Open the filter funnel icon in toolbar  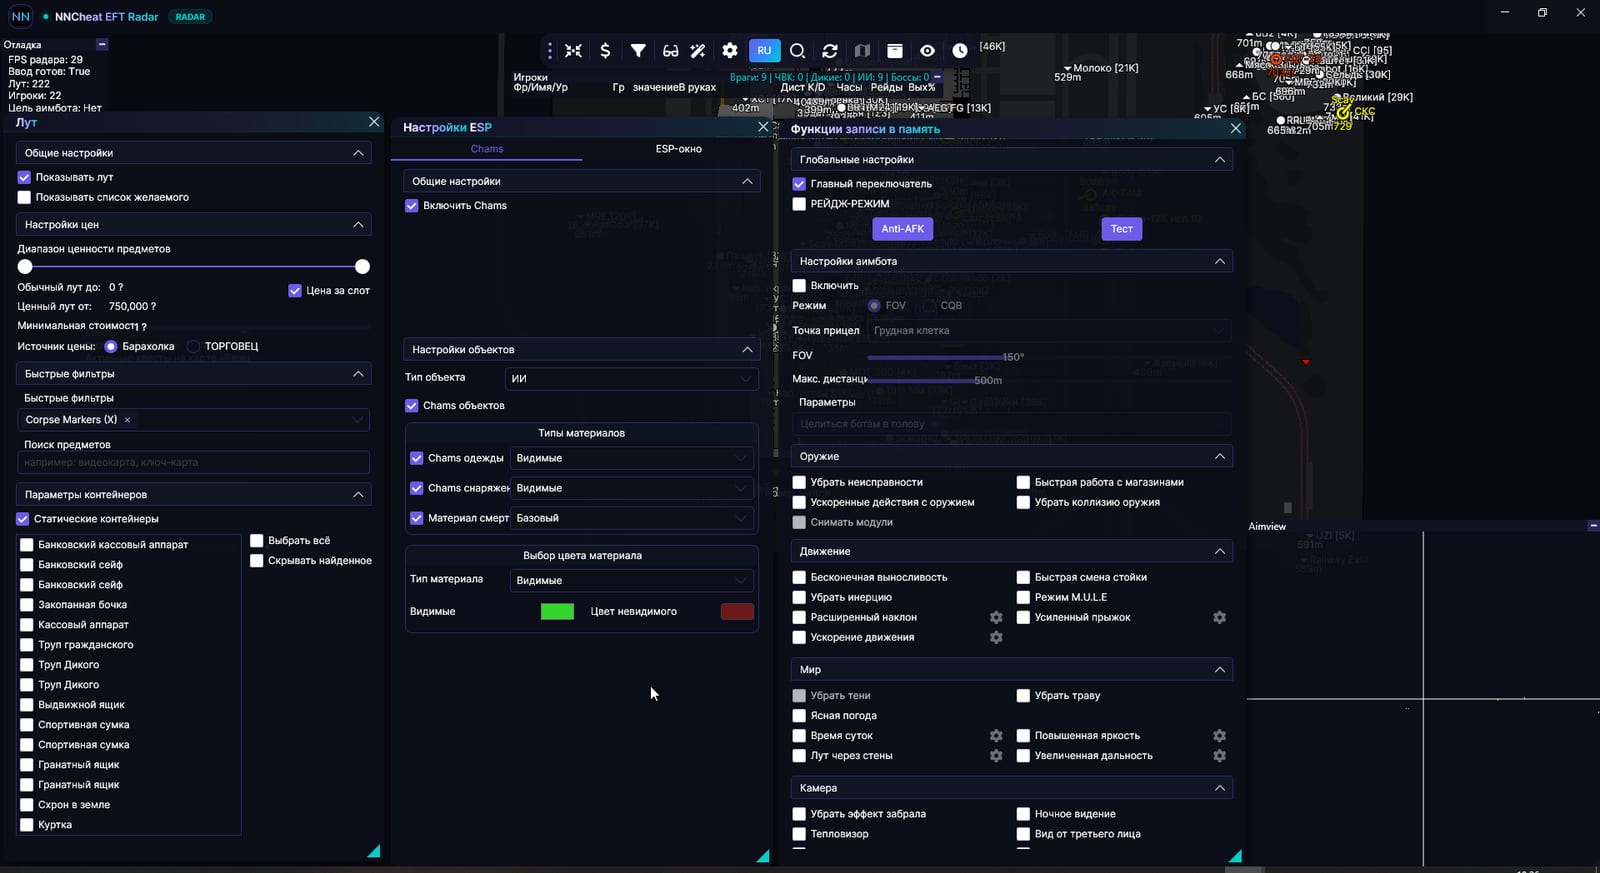click(638, 50)
